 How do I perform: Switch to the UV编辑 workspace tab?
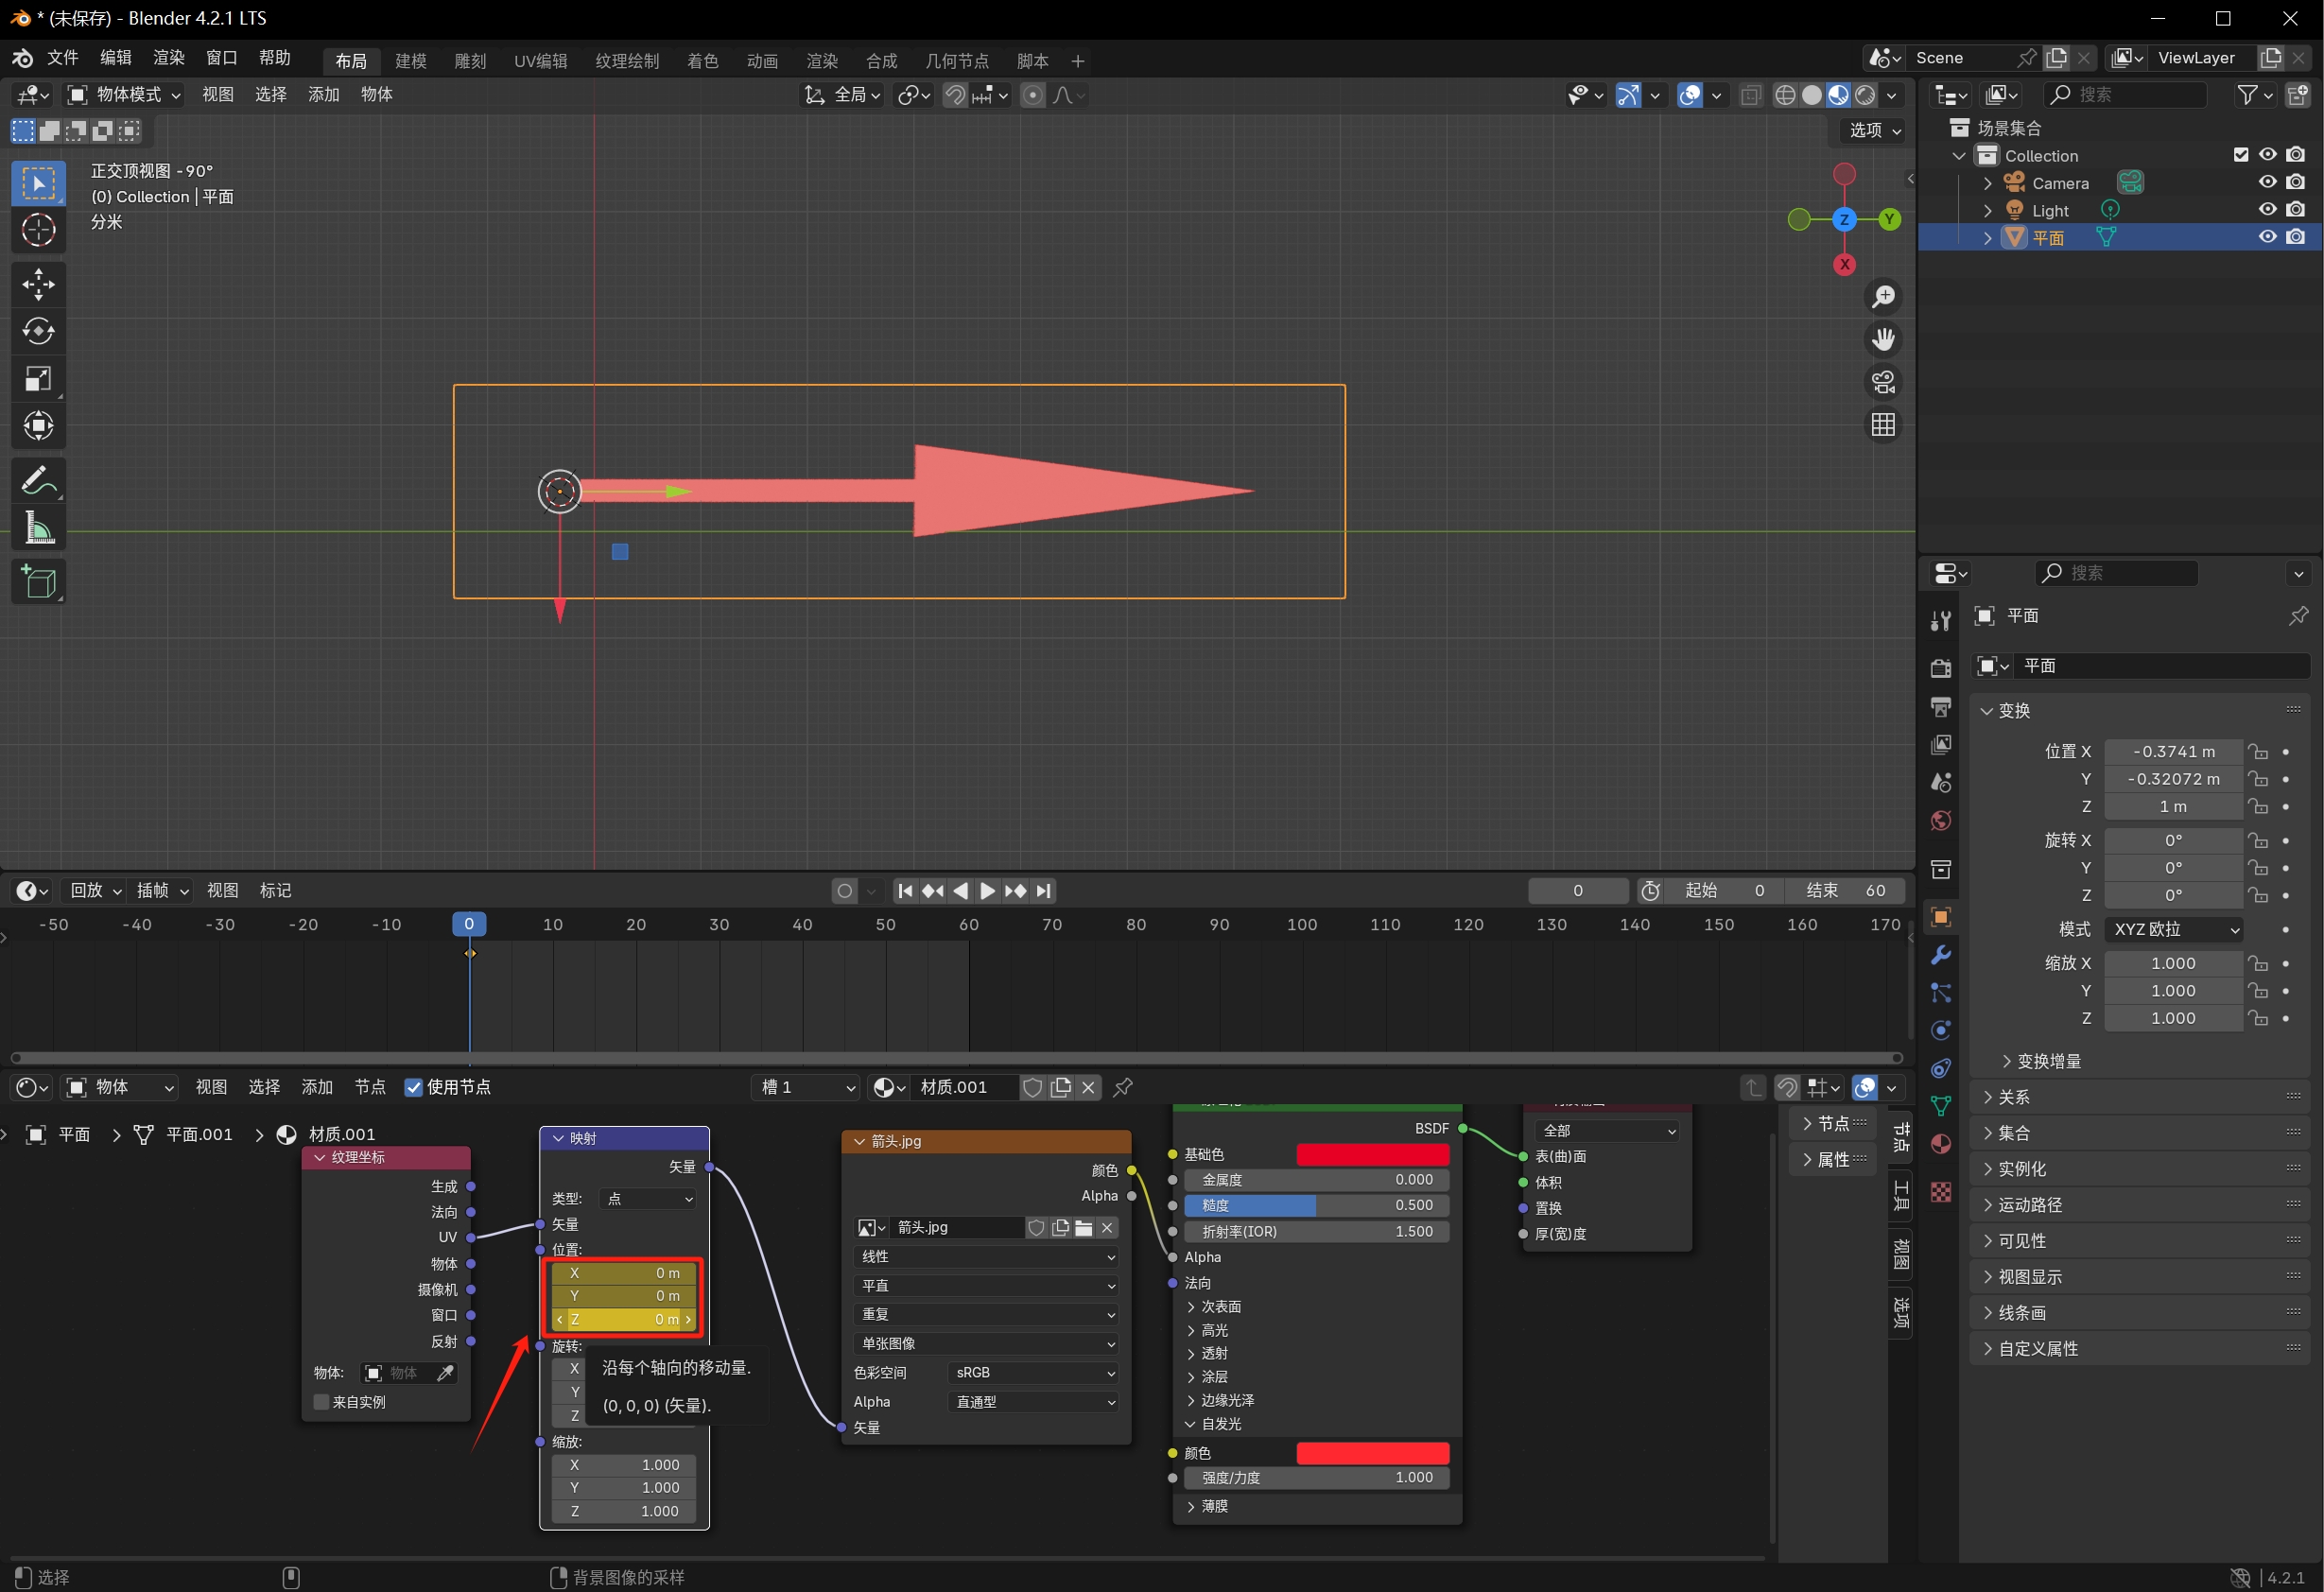540,61
